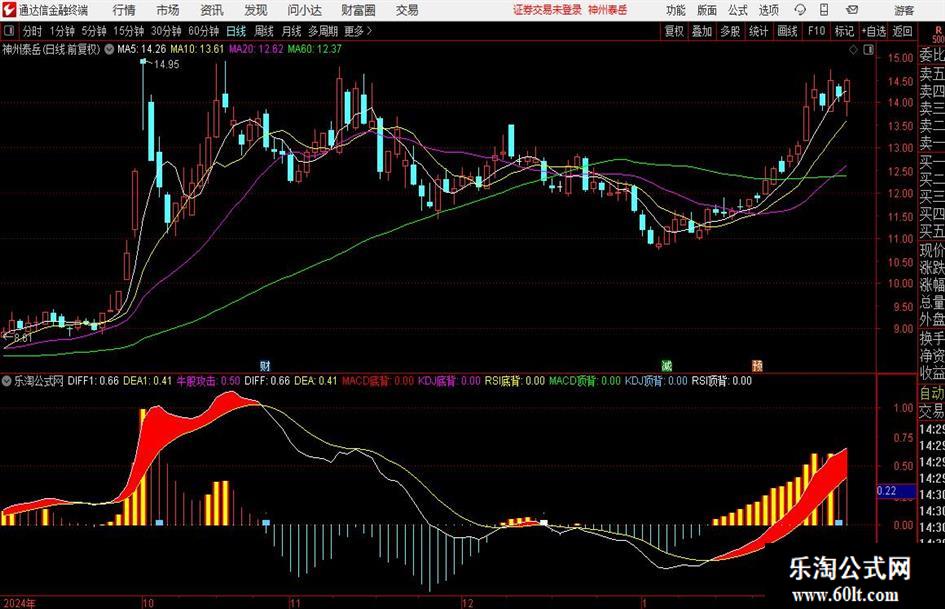
Task: Switch to 分时 chart tab
Action: (x=33, y=31)
